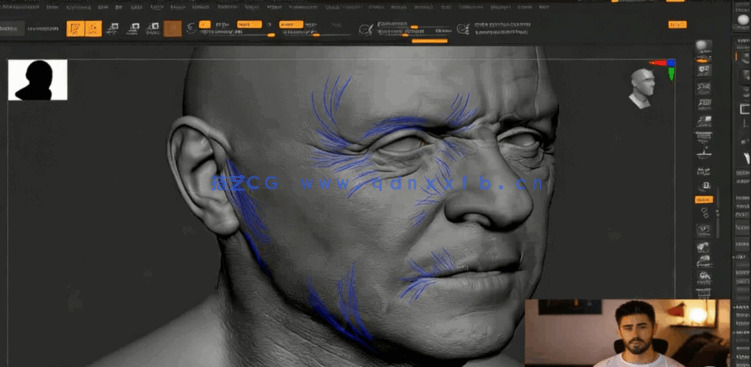The image size is (751, 367).
Task: Click the red-blue-green axis orientation gizmo
Action: tap(664, 69)
